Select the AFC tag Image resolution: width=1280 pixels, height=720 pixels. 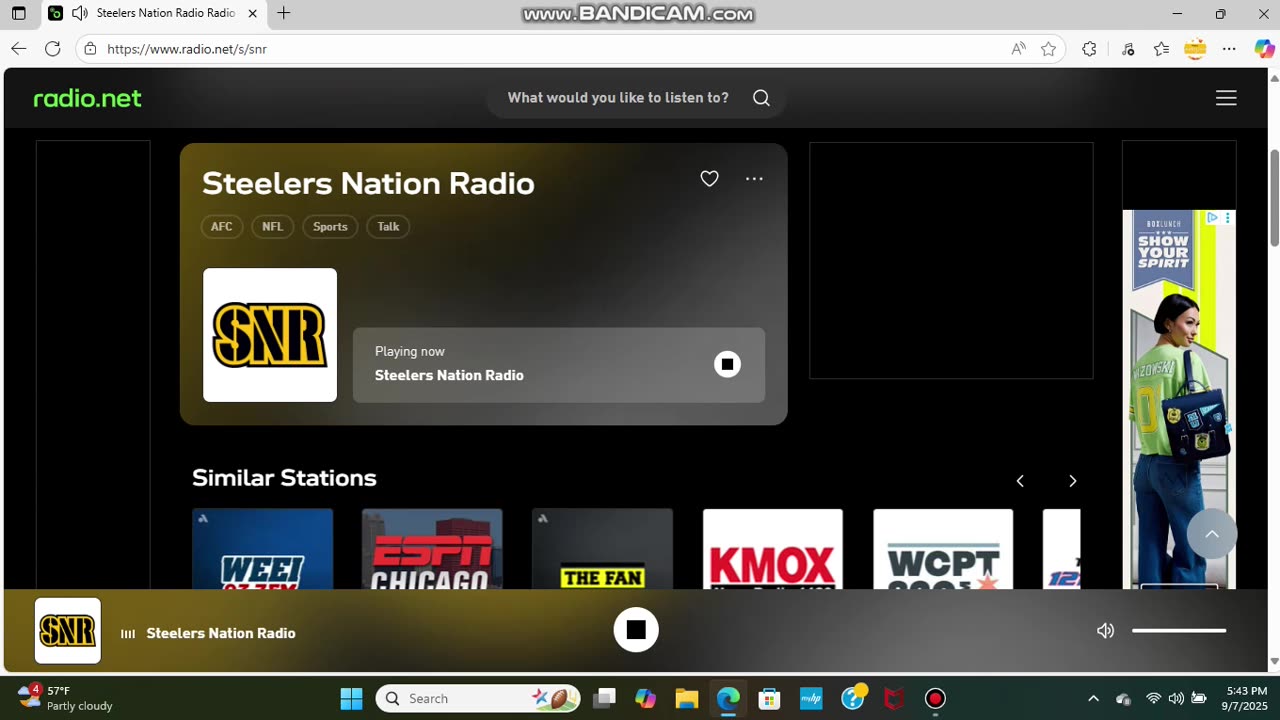[x=222, y=227]
